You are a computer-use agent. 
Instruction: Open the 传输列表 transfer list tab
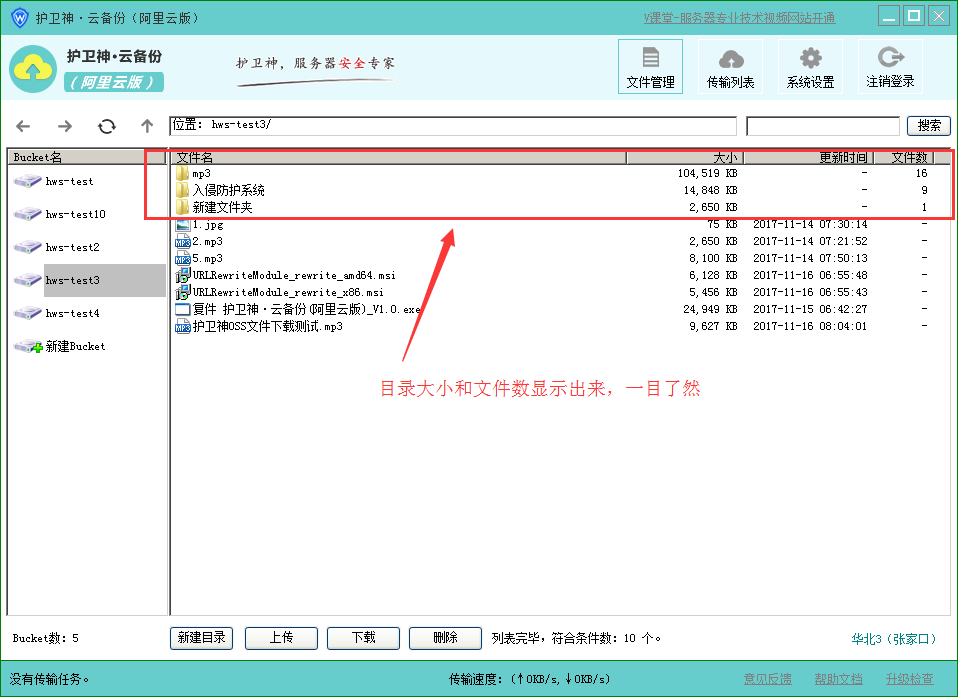click(x=730, y=67)
